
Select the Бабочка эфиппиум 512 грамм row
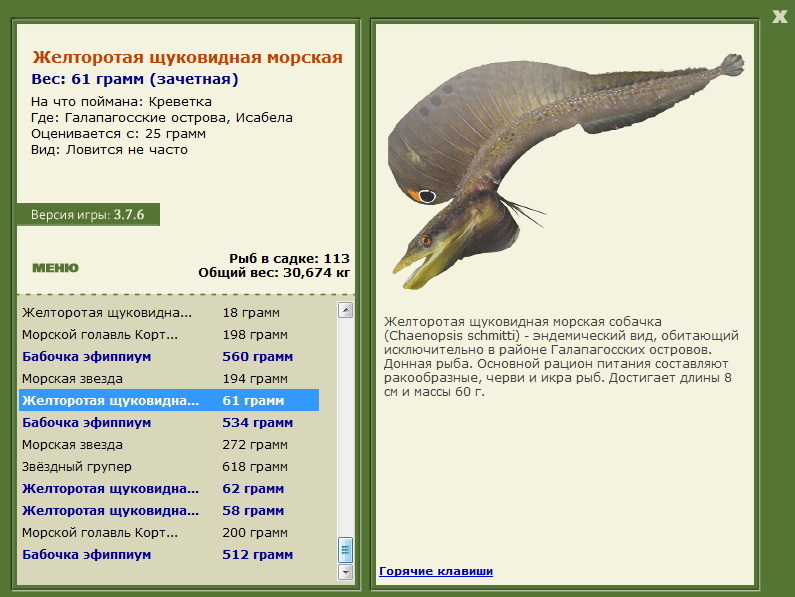coord(169,554)
